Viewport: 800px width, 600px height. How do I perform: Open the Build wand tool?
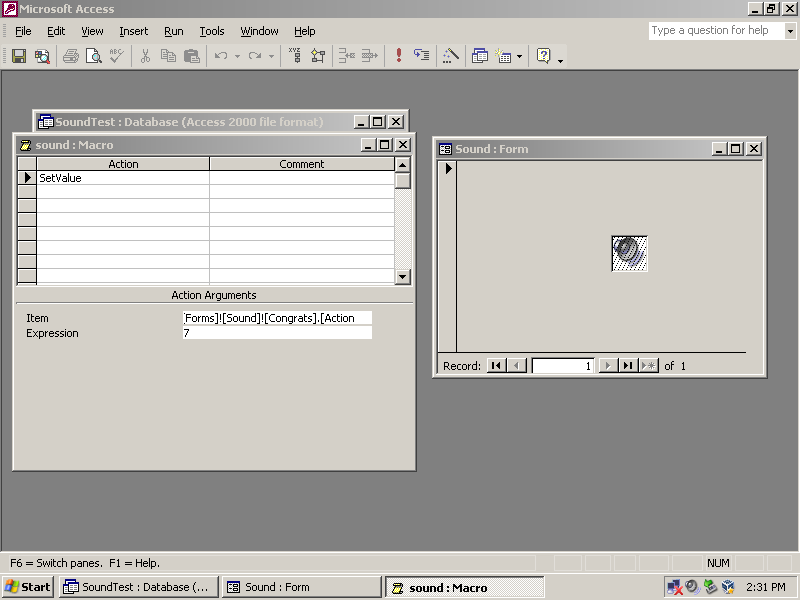click(x=451, y=56)
